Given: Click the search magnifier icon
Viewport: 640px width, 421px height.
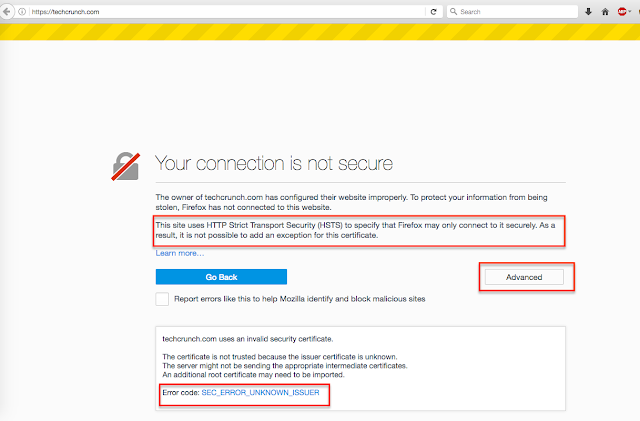Looking at the screenshot, I should pyautogui.click(x=454, y=11).
